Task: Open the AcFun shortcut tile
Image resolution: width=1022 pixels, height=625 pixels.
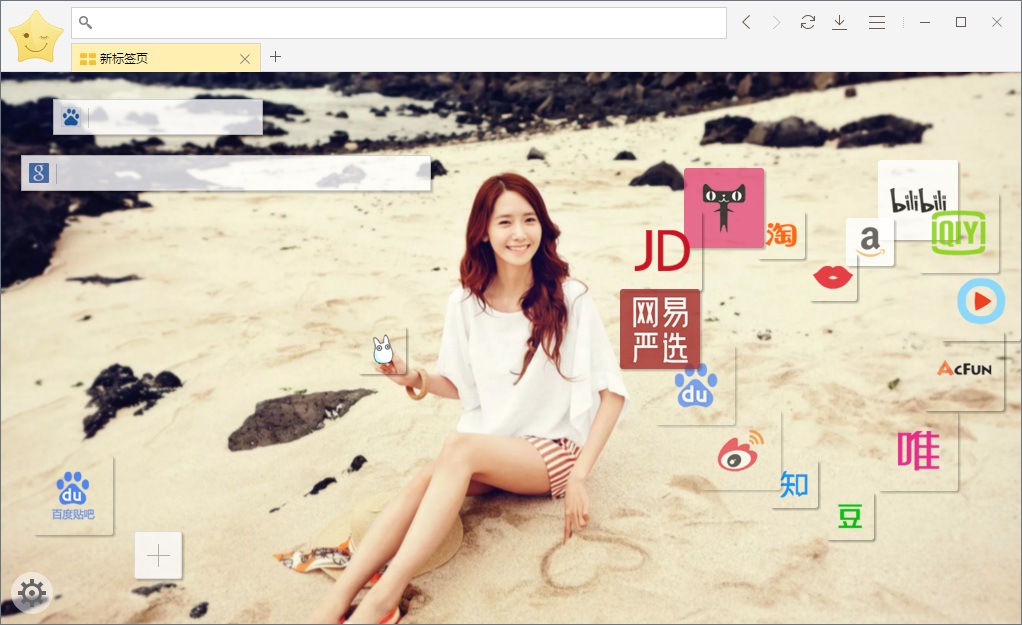Action: (965, 371)
